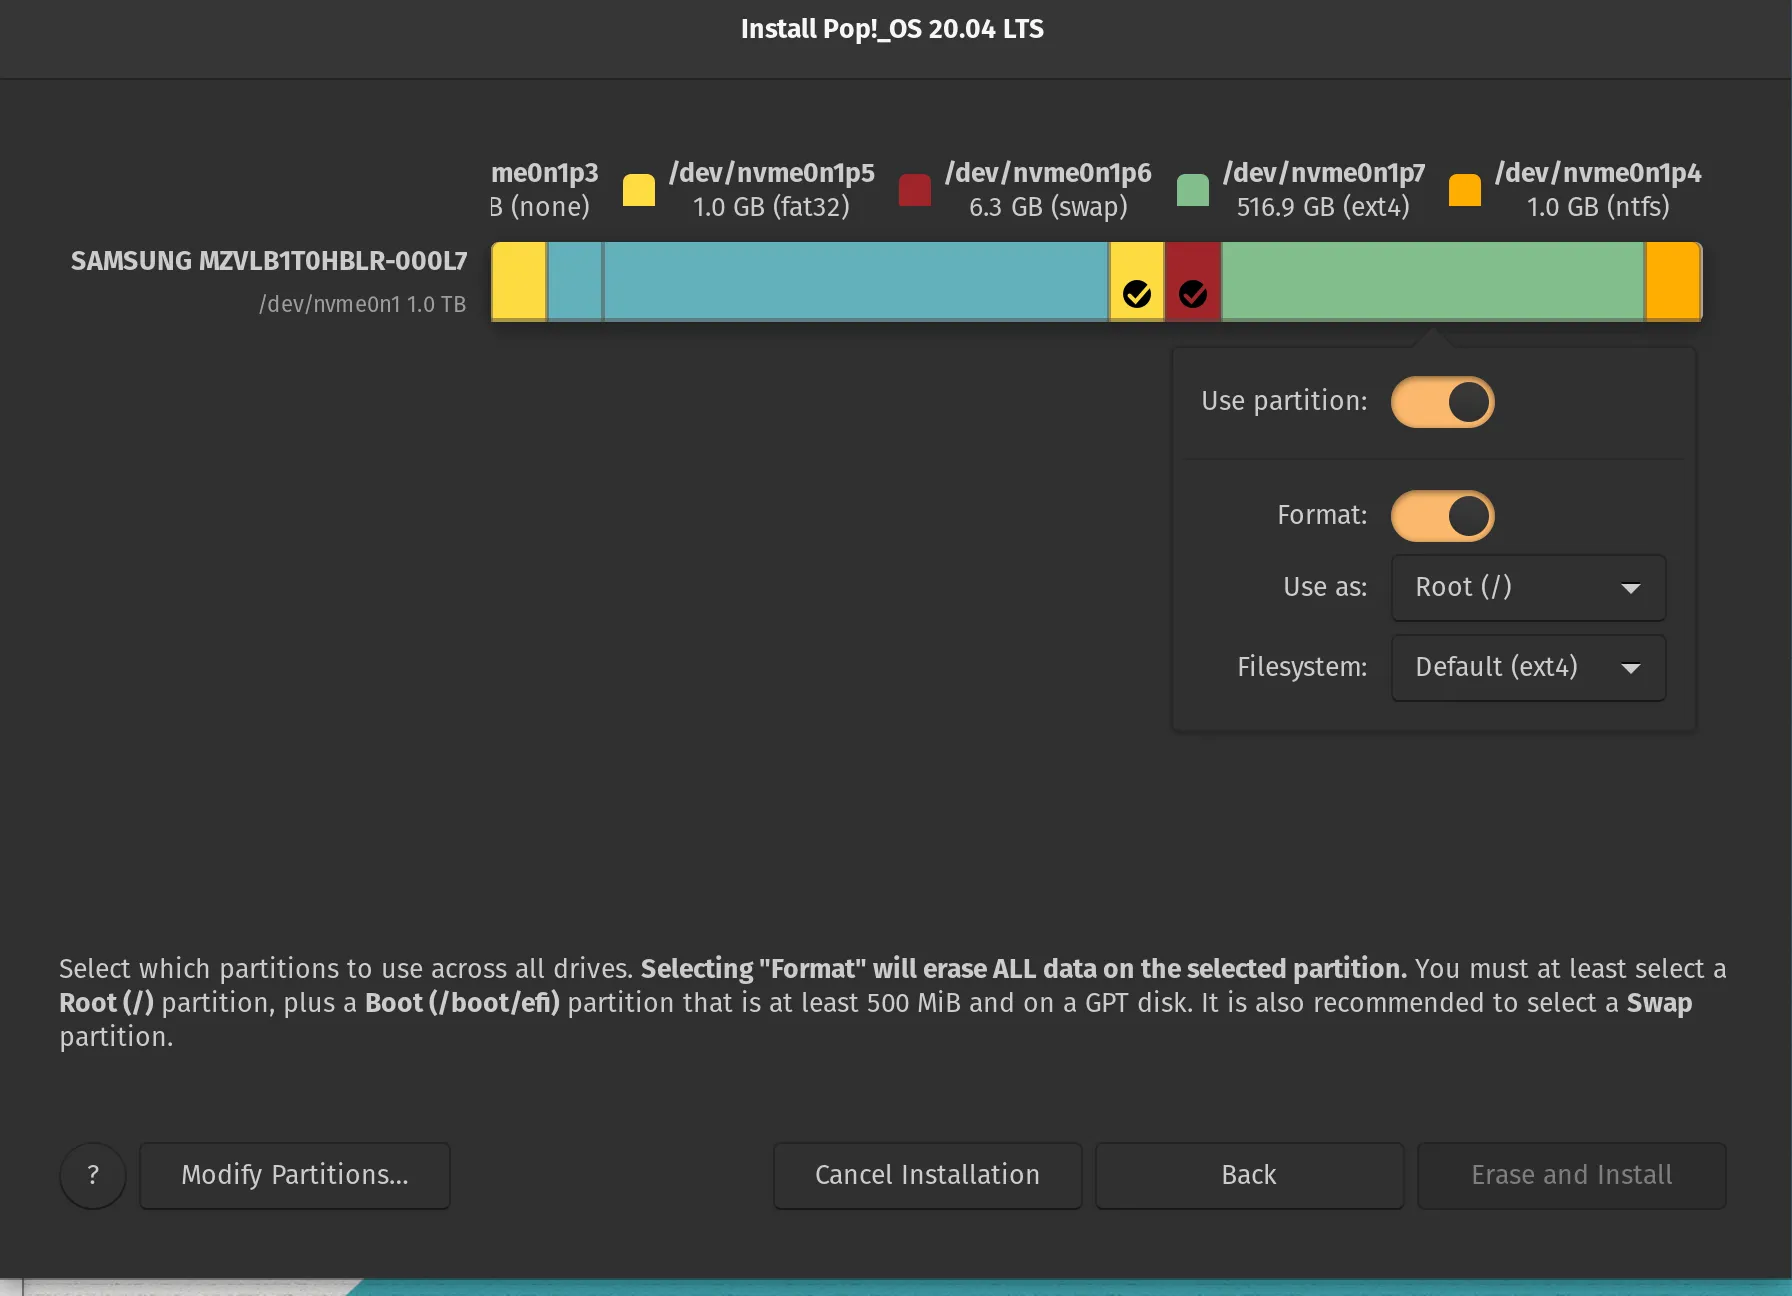1792x1296 pixels.
Task: Click the /dev/nvme0n1p4 legend label
Action: point(1598,173)
